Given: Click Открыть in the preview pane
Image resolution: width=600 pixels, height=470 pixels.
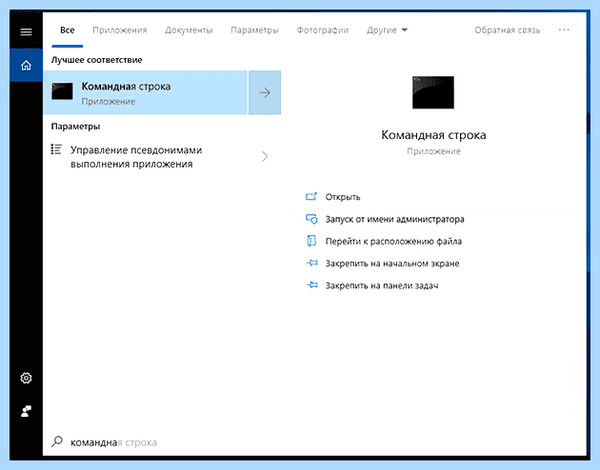Looking at the screenshot, I should 342,197.
